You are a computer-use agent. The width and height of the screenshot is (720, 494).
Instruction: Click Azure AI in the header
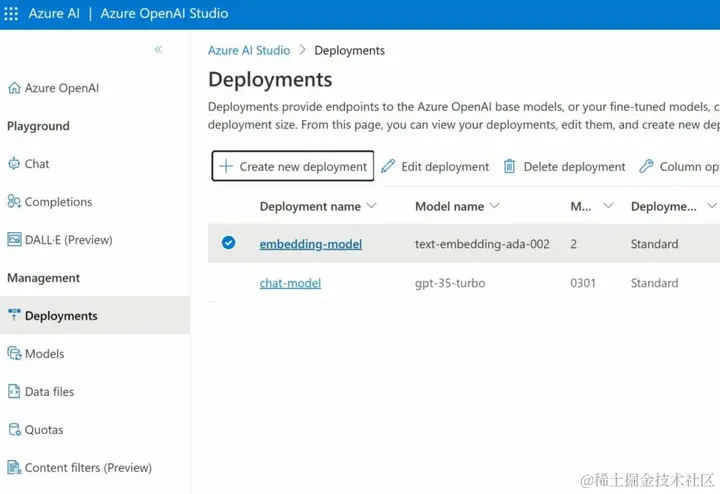pyautogui.click(x=54, y=13)
